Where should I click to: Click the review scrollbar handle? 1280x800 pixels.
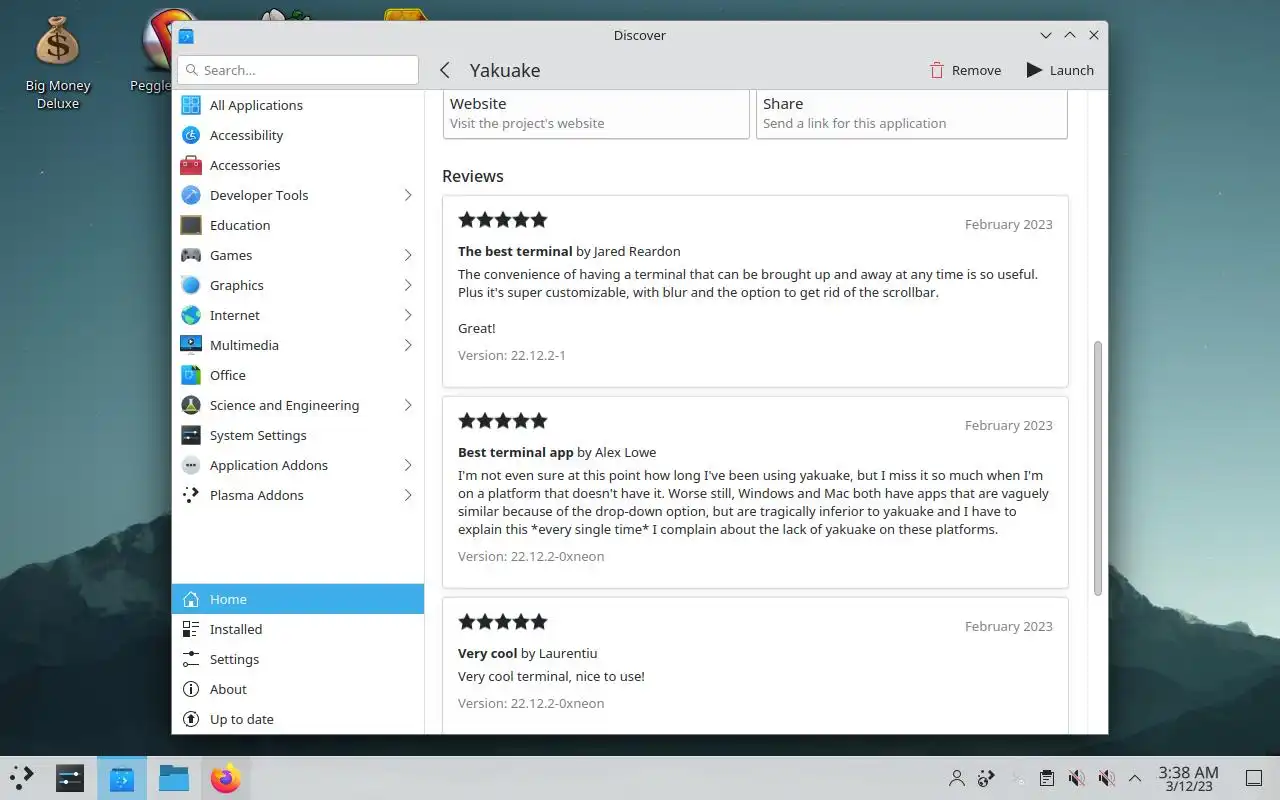click(x=1097, y=468)
